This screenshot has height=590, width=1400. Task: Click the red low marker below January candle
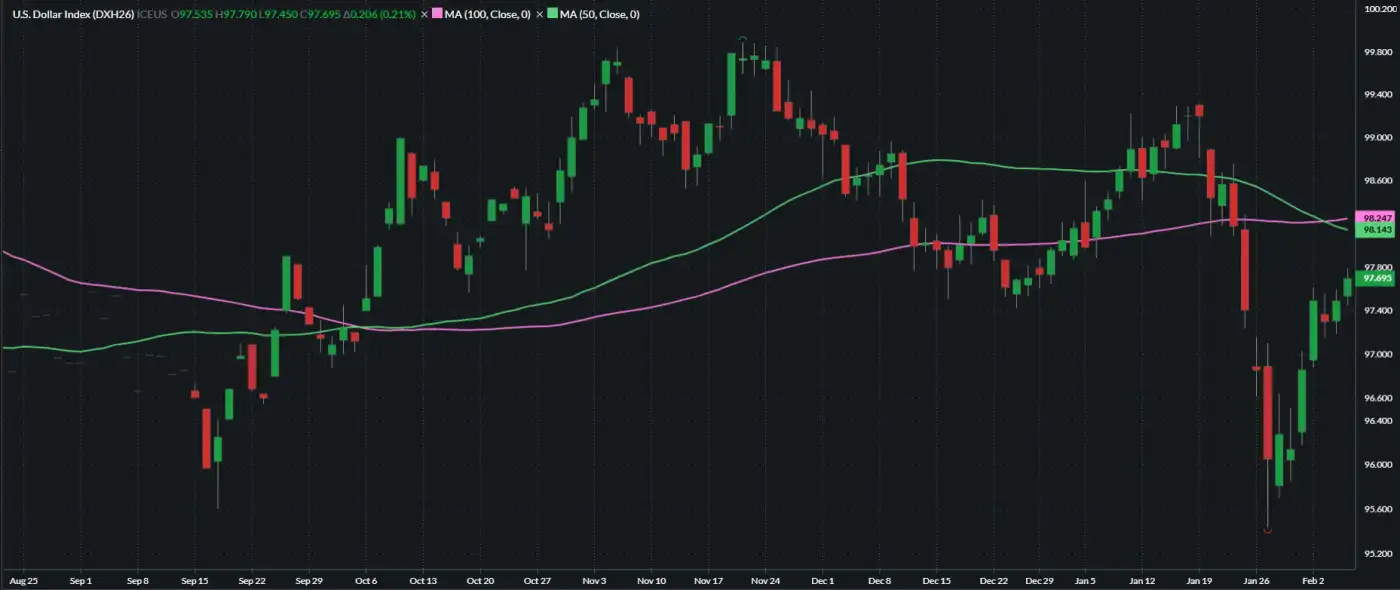pos(1268,530)
